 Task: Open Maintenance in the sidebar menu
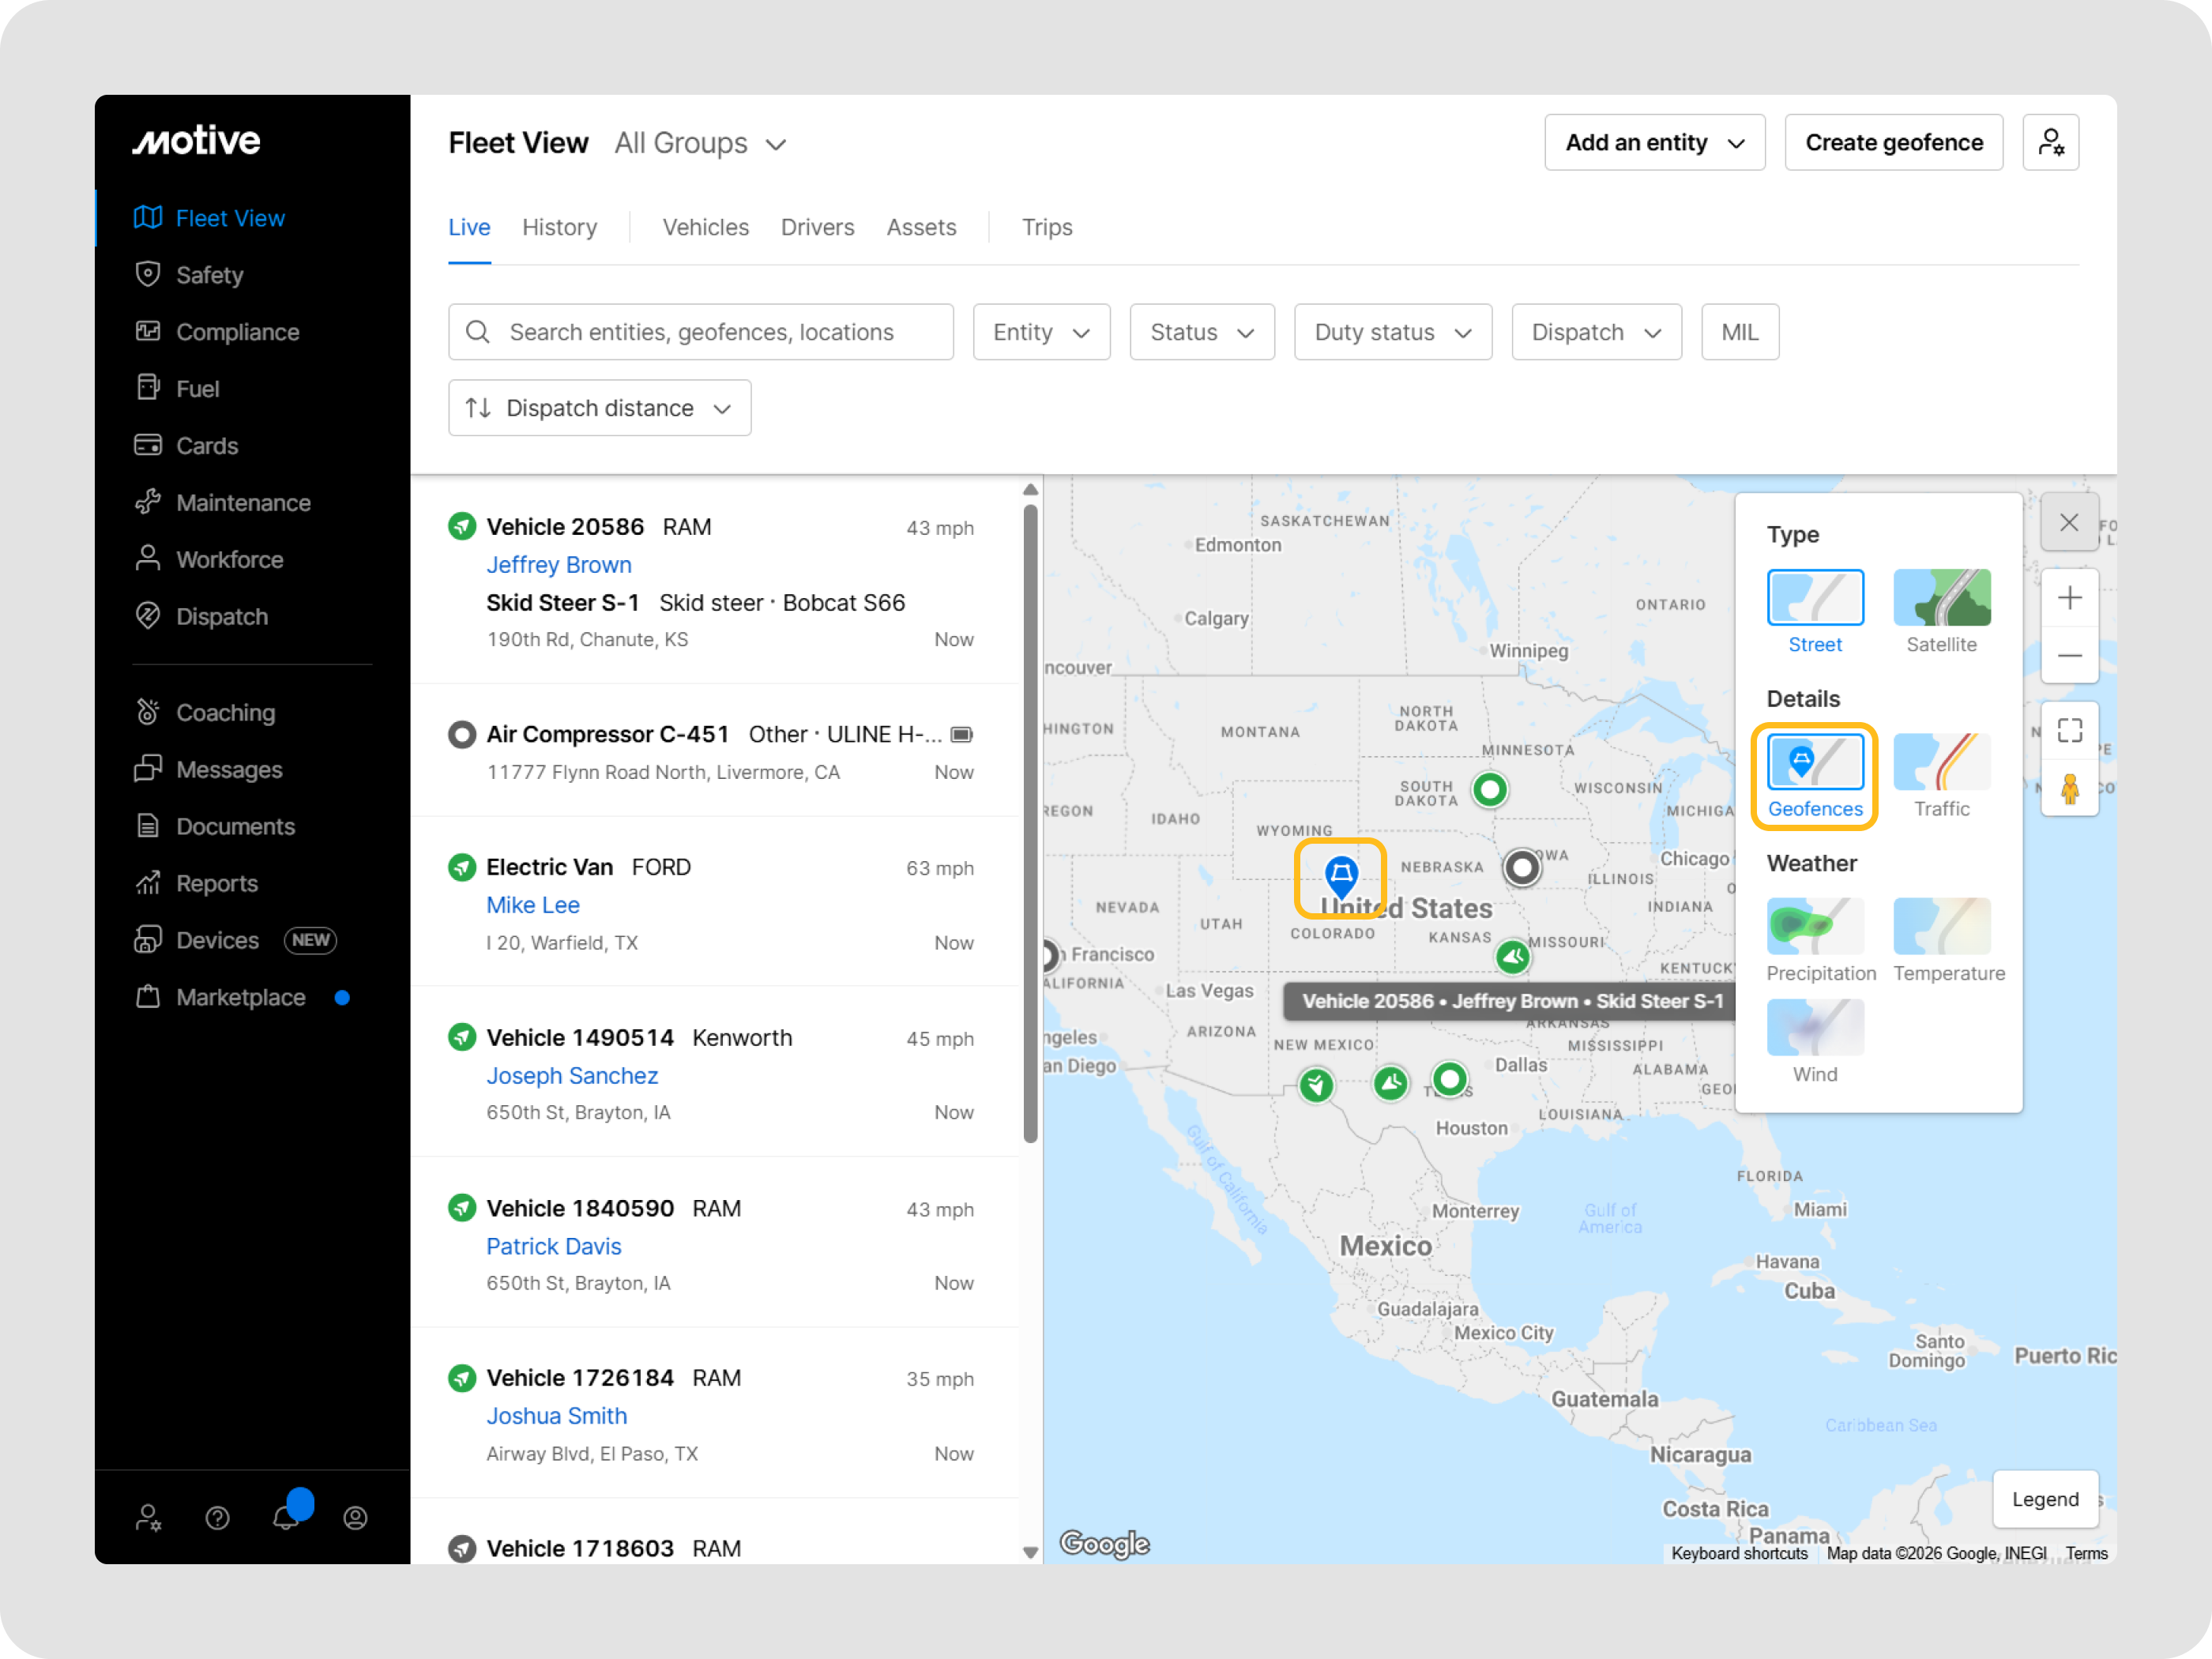pyautogui.click(x=243, y=503)
